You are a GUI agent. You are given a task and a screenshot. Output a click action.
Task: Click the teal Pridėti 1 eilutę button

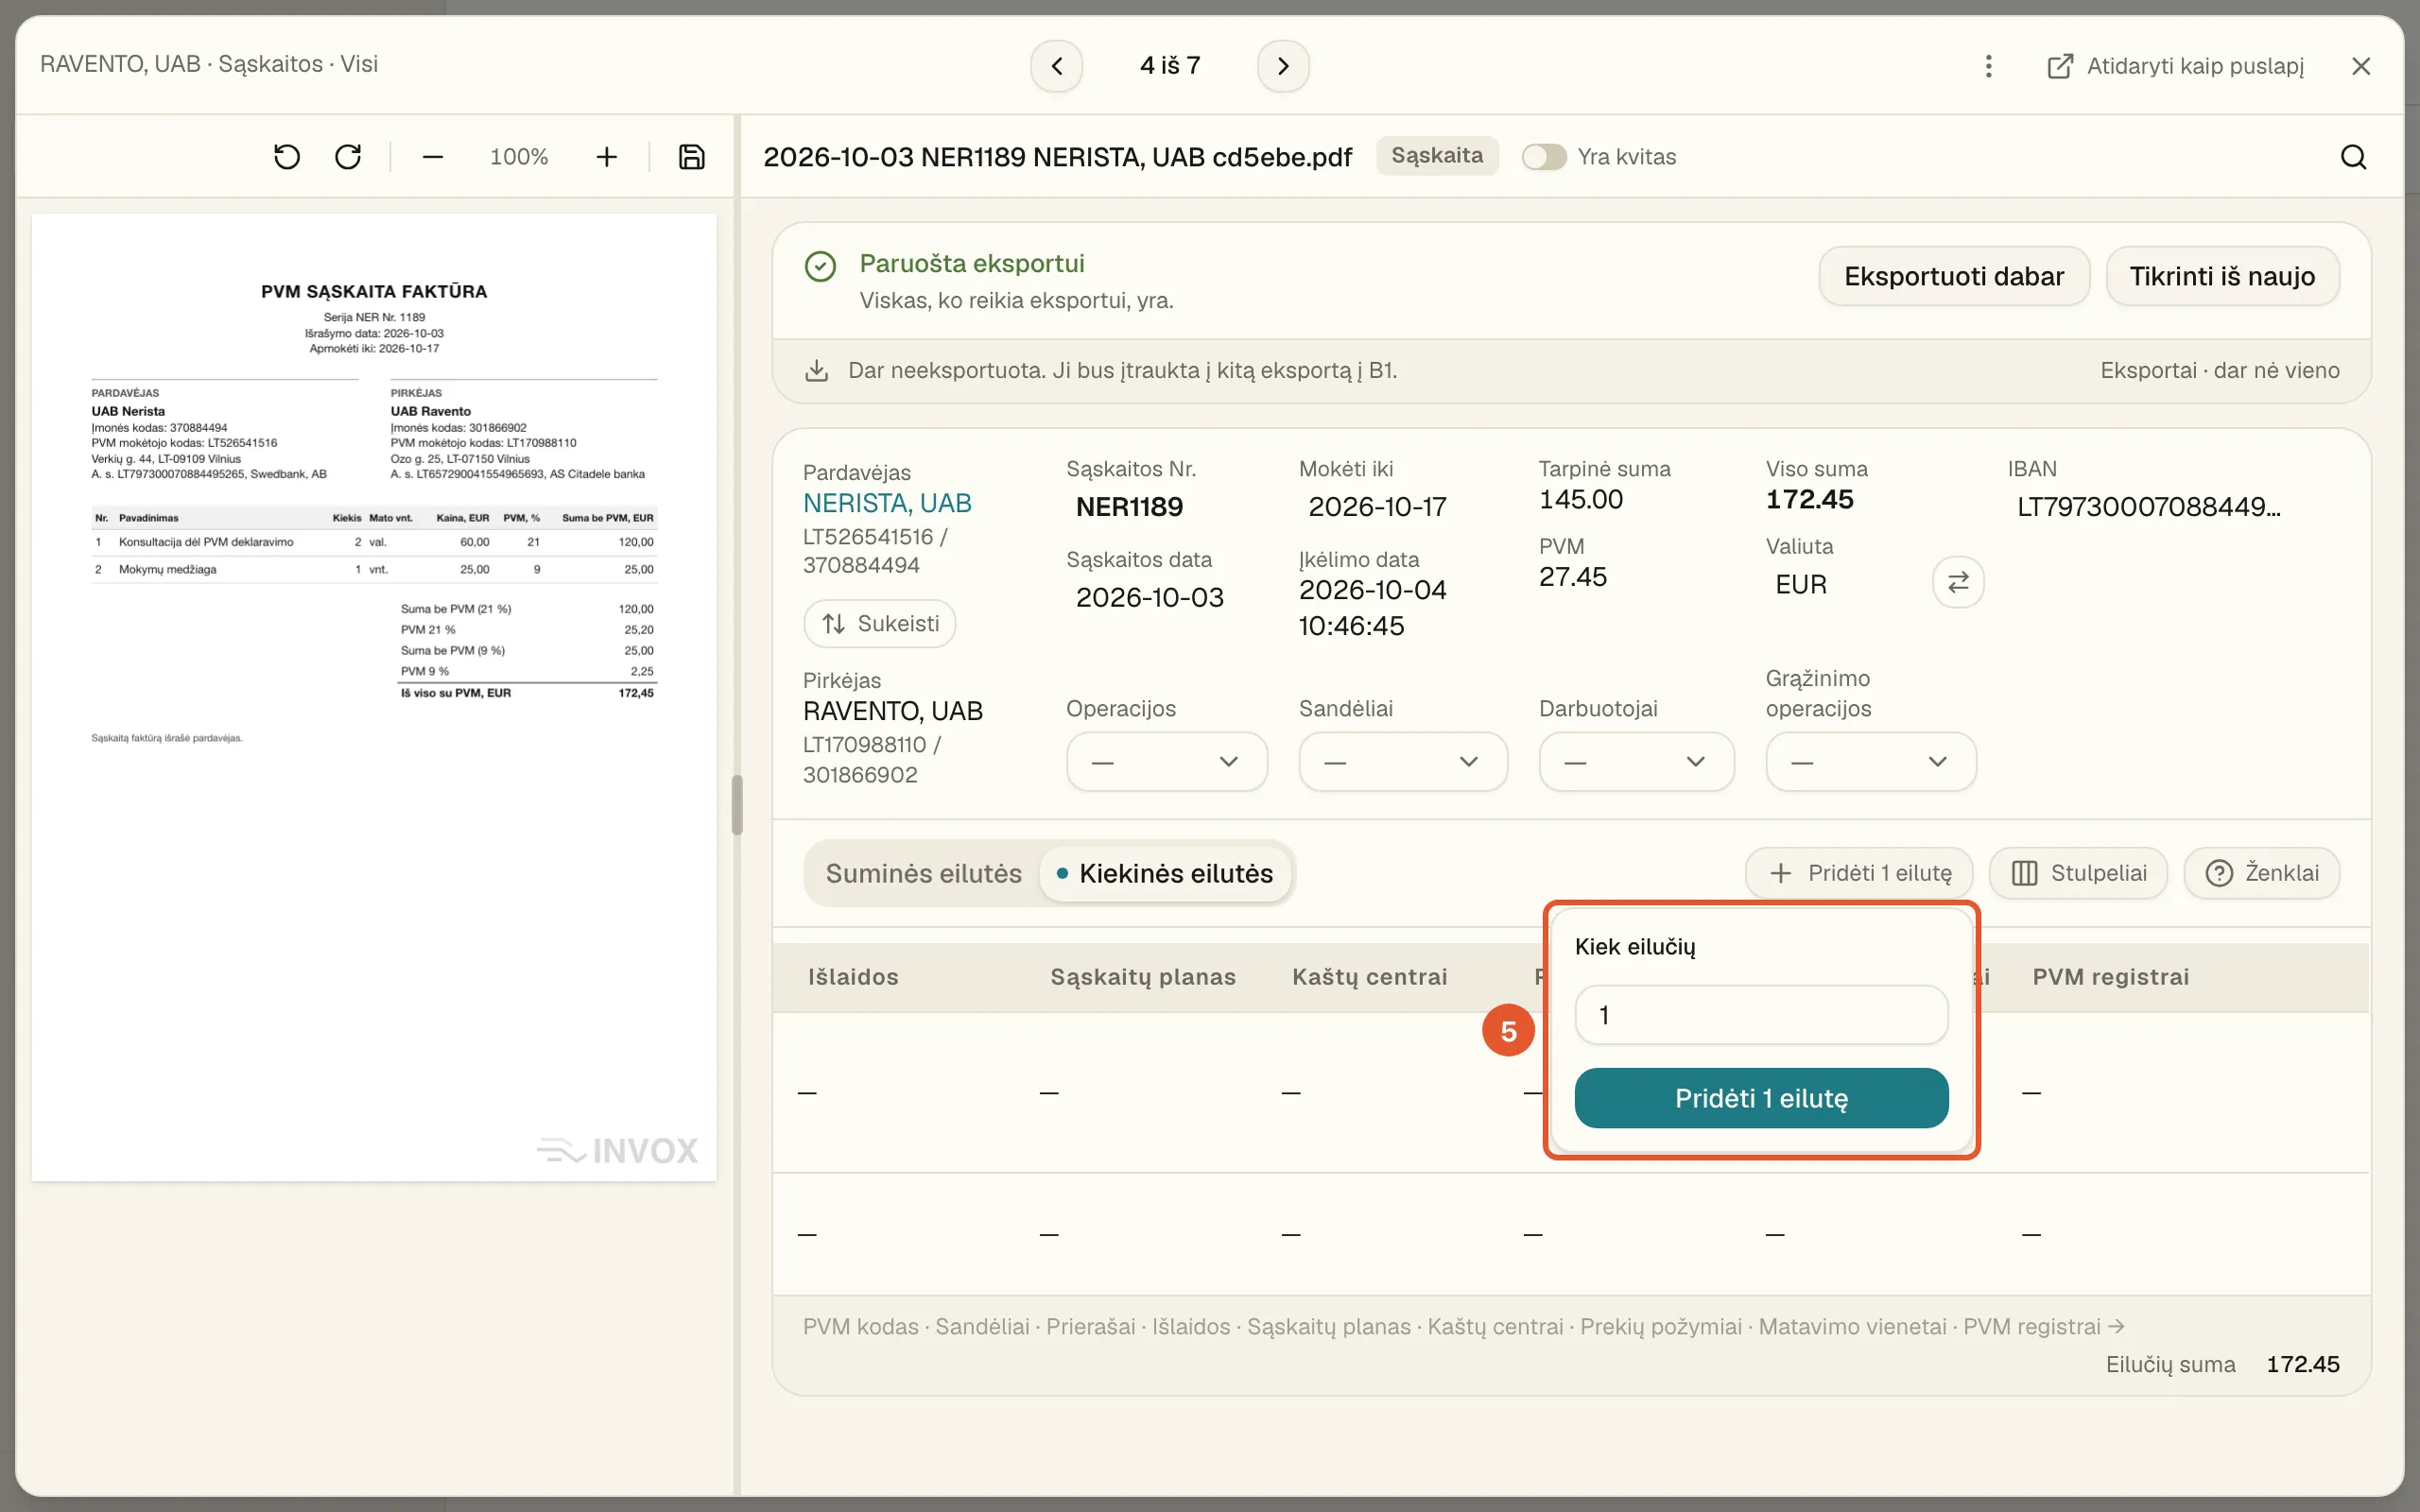point(1761,1098)
